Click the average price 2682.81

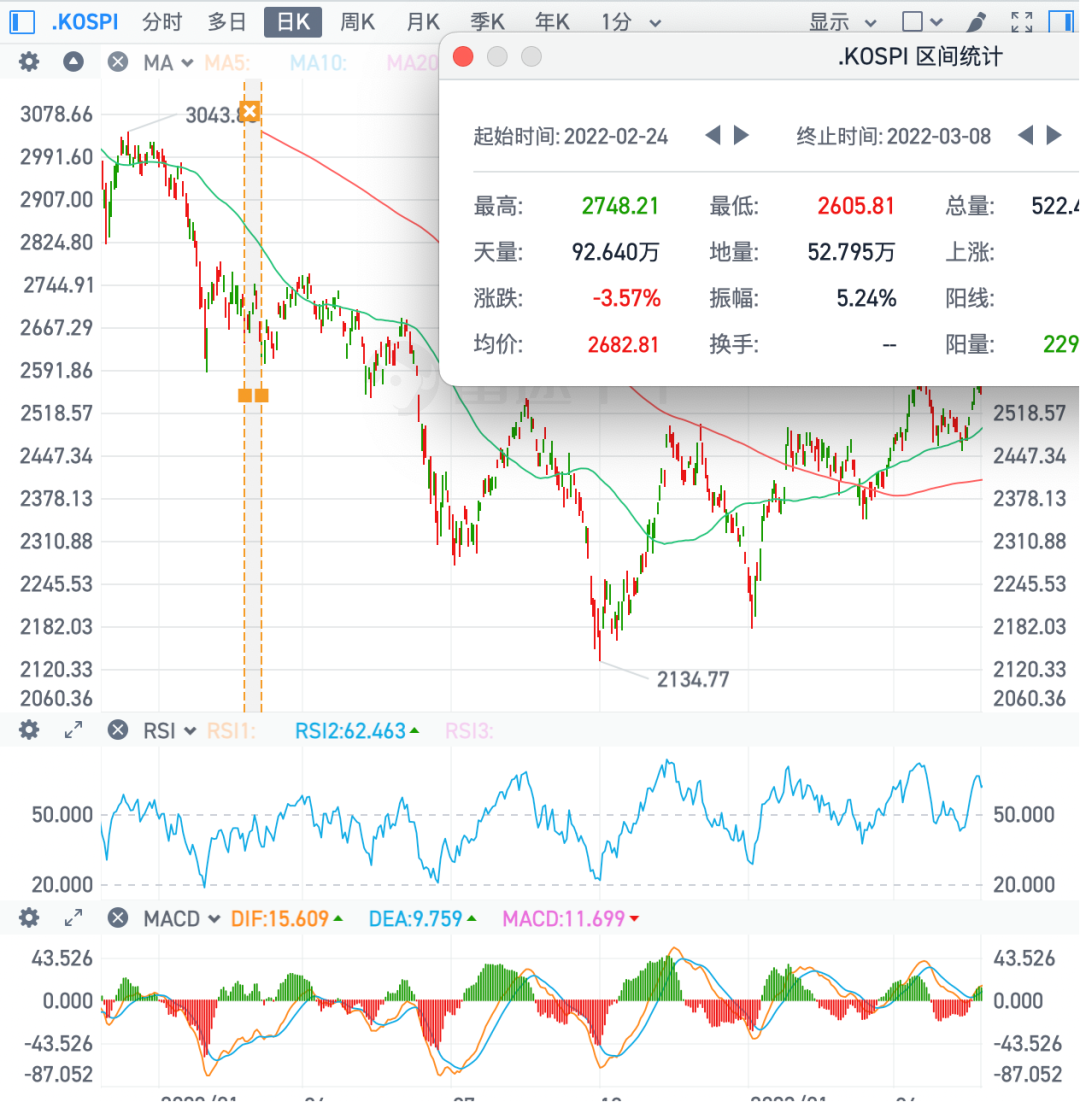[623, 345]
